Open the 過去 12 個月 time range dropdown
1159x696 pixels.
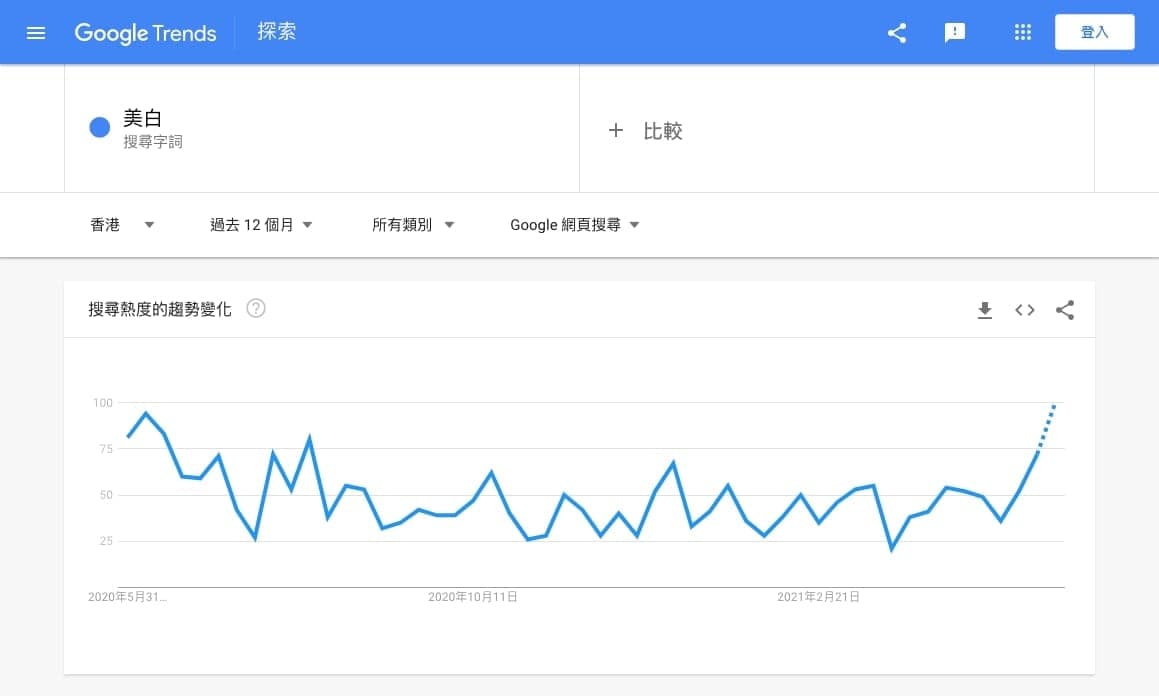click(261, 225)
